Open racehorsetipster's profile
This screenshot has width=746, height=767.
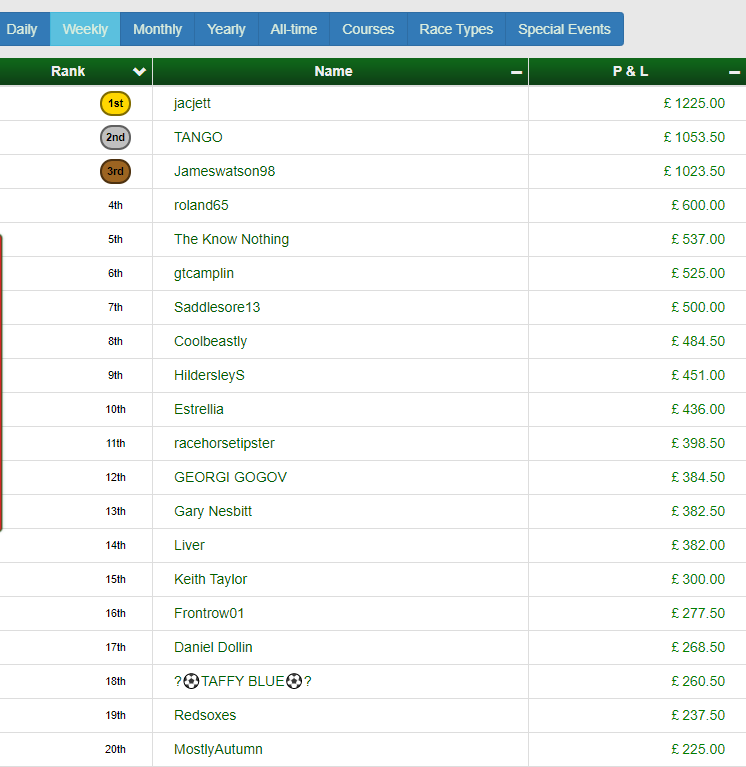224,443
